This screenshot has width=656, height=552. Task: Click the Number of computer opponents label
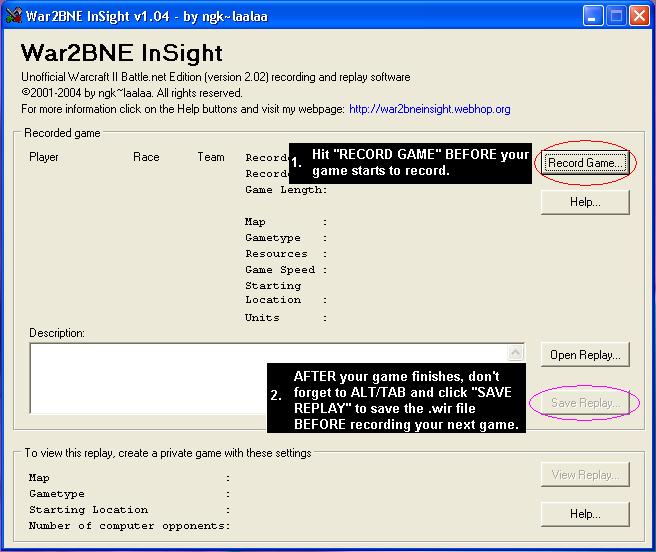click(x=129, y=526)
